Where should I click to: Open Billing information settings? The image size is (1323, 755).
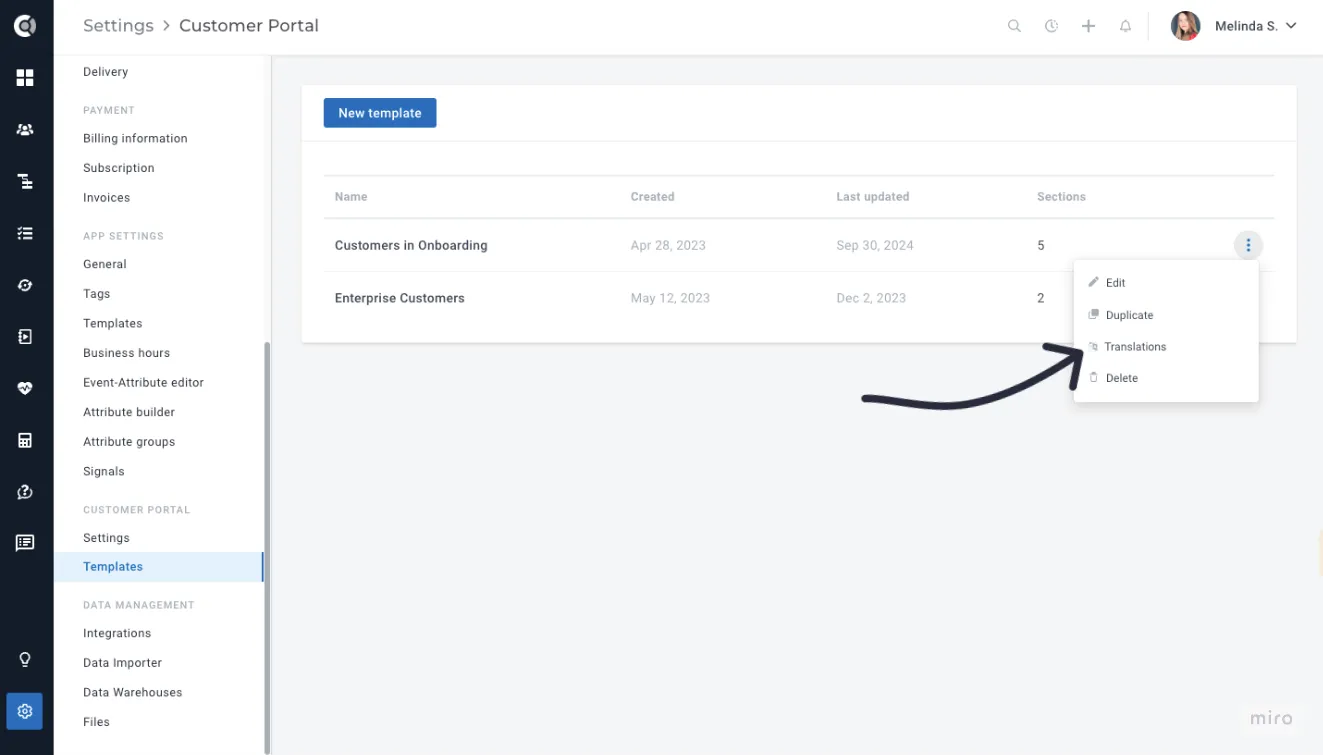click(x=135, y=138)
